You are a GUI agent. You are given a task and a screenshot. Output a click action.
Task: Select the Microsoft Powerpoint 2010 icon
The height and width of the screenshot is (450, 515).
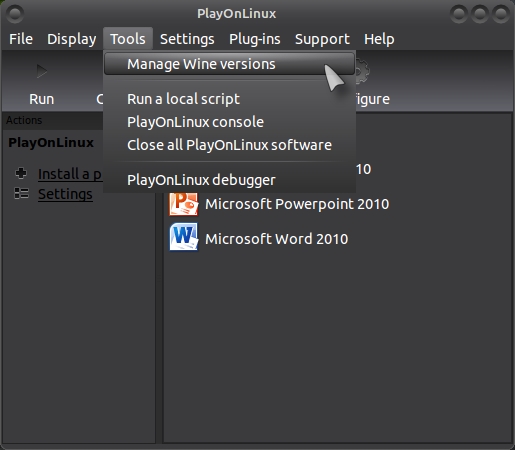coord(183,204)
